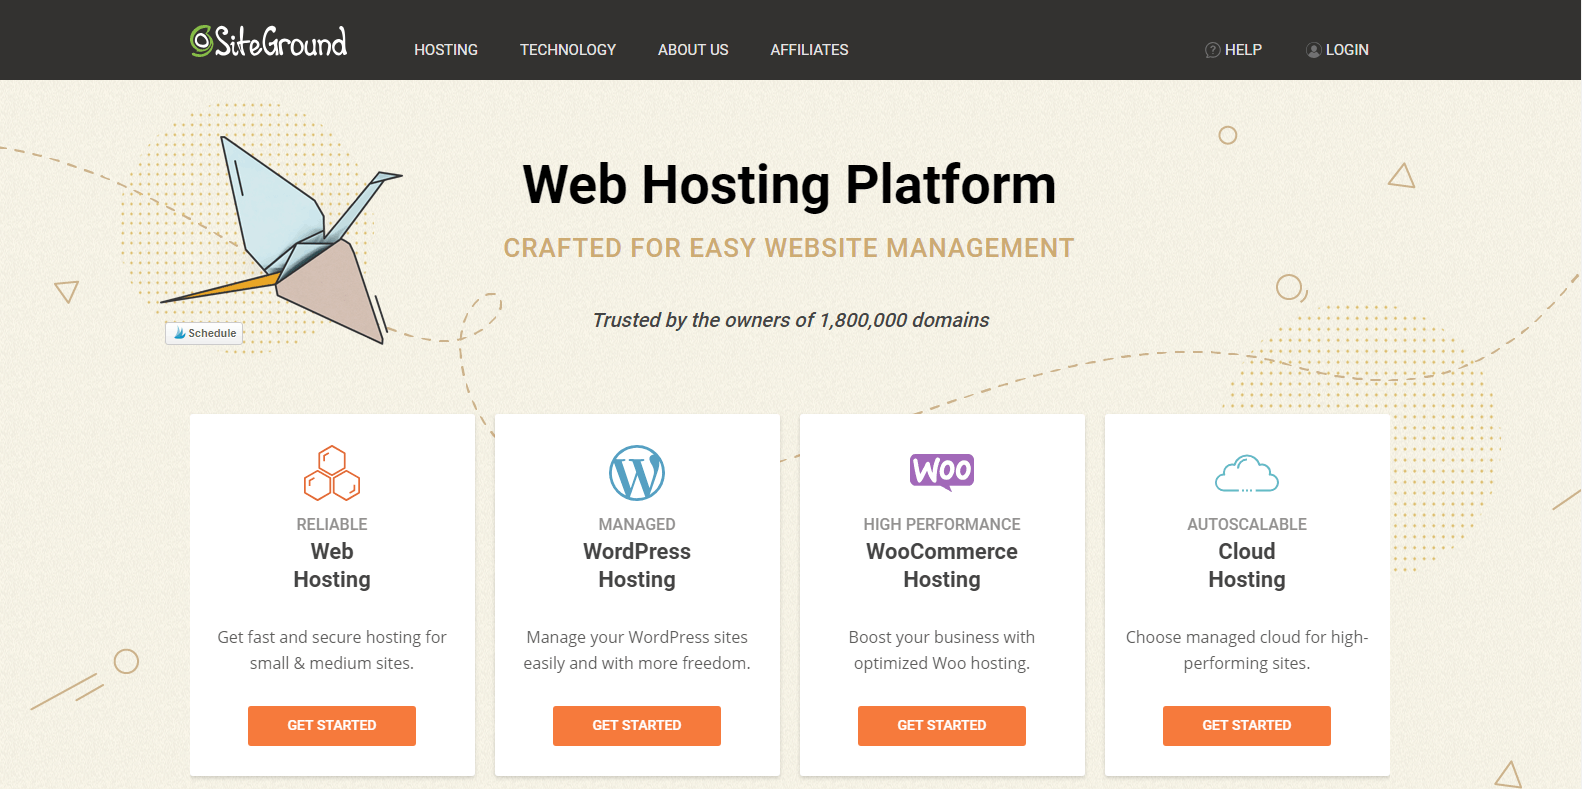Click the purple Woo logo icon

click(942, 471)
